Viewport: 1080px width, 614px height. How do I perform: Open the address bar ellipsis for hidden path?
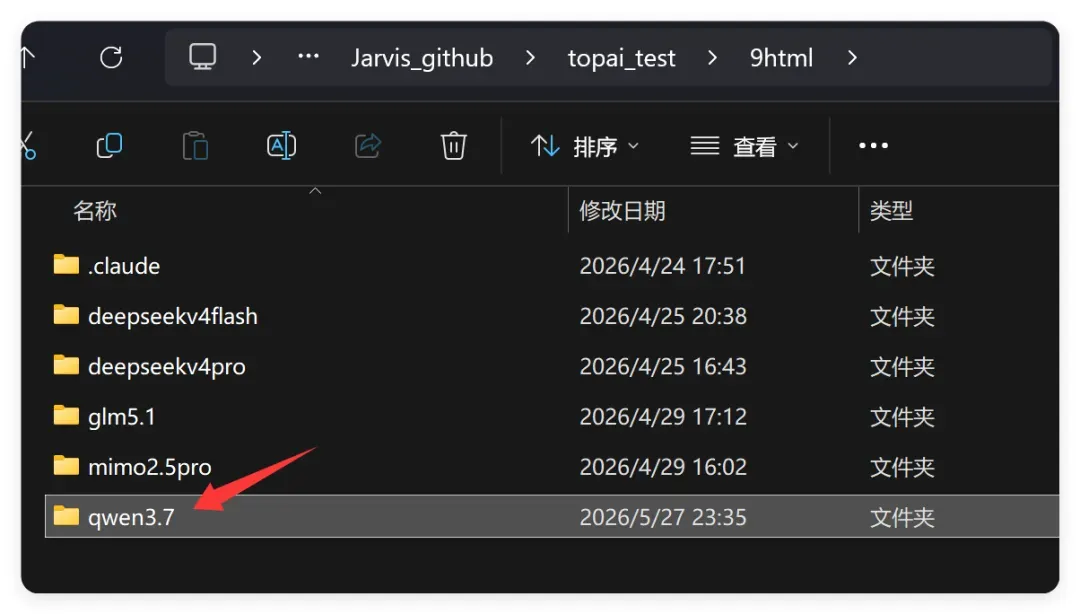tap(308, 57)
